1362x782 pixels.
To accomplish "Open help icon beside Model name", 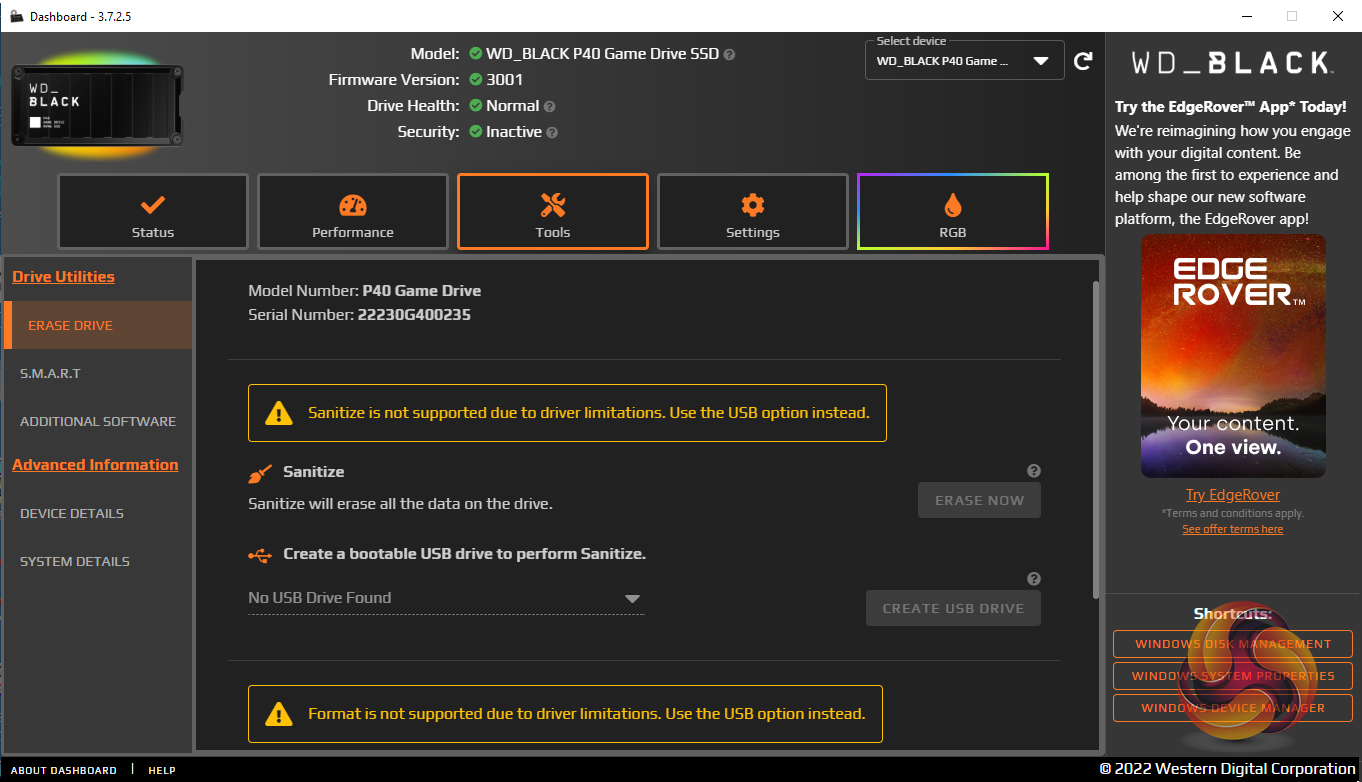I will pos(729,54).
